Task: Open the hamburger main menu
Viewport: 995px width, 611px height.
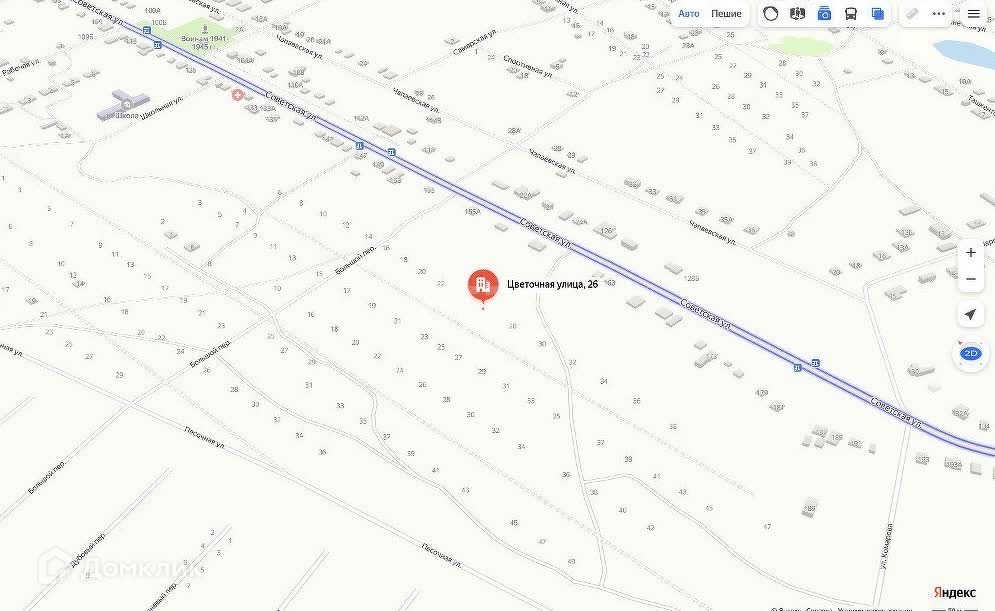Action: [x=973, y=13]
